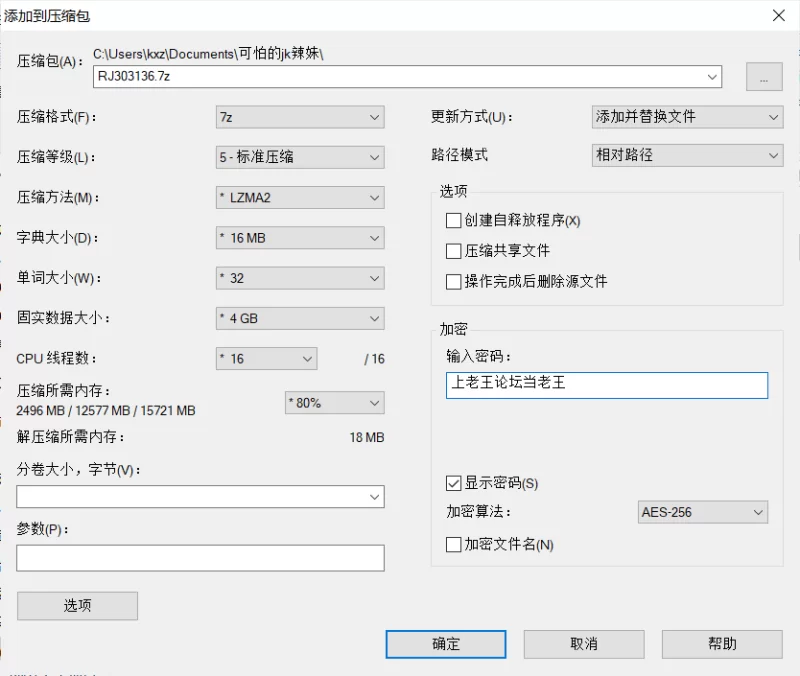800x676 pixels.
Task: Enable the 加密文件名 checkbox
Action: 453,545
